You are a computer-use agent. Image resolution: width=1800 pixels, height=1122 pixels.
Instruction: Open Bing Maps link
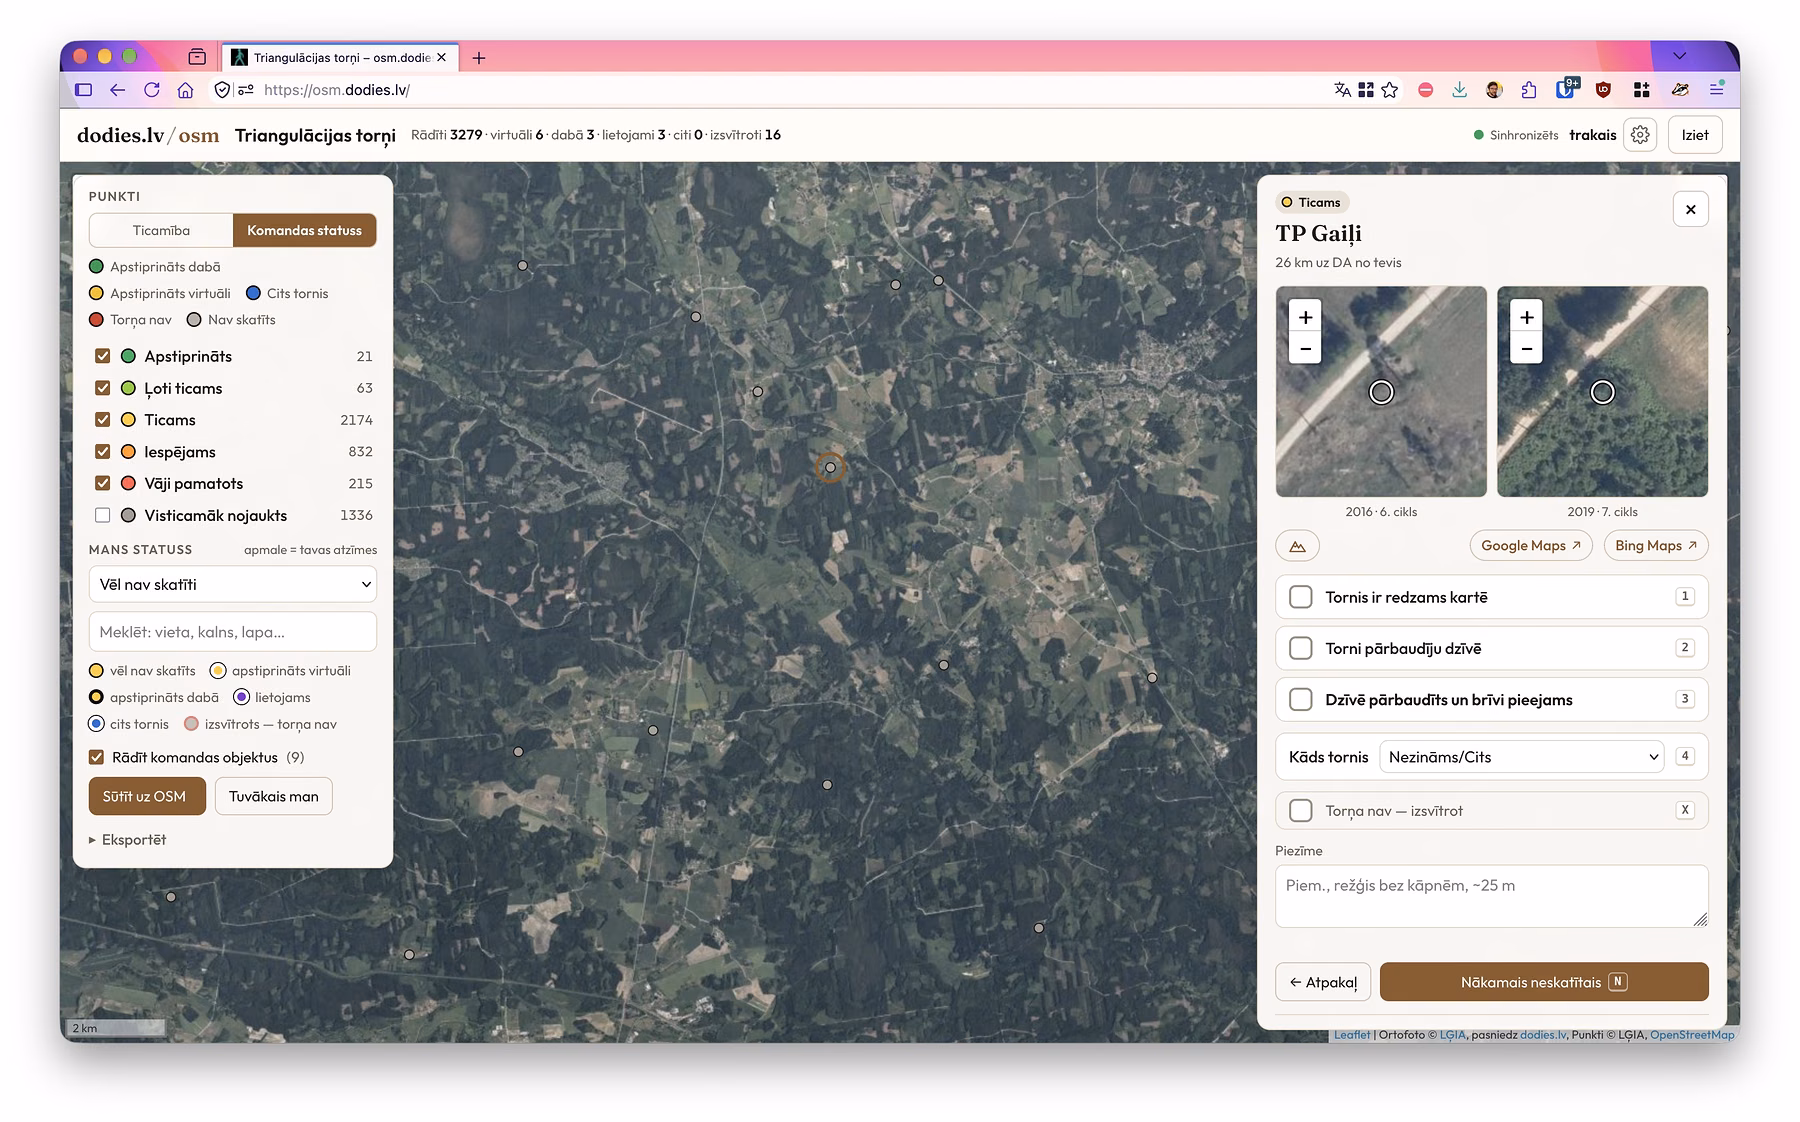[x=1655, y=546]
